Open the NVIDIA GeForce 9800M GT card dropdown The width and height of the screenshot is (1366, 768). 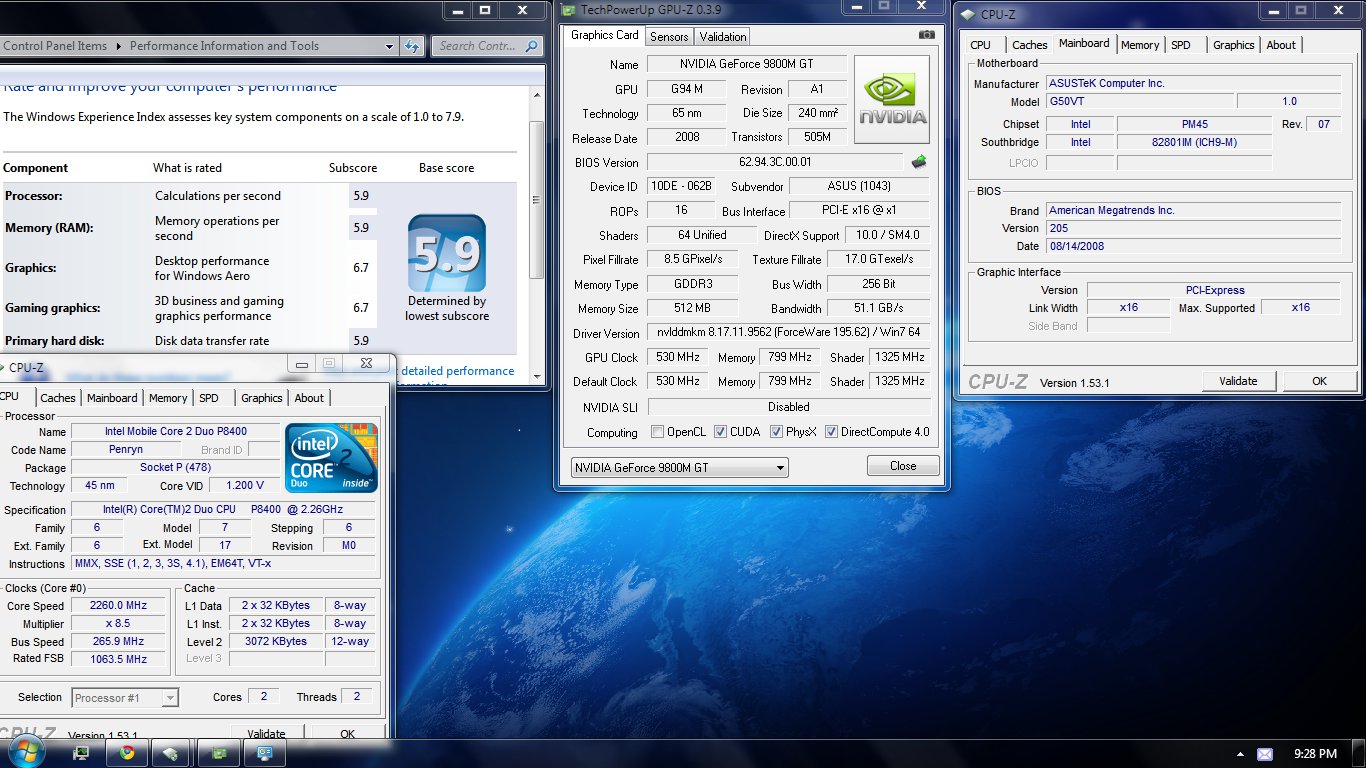pyautogui.click(x=680, y=467)
